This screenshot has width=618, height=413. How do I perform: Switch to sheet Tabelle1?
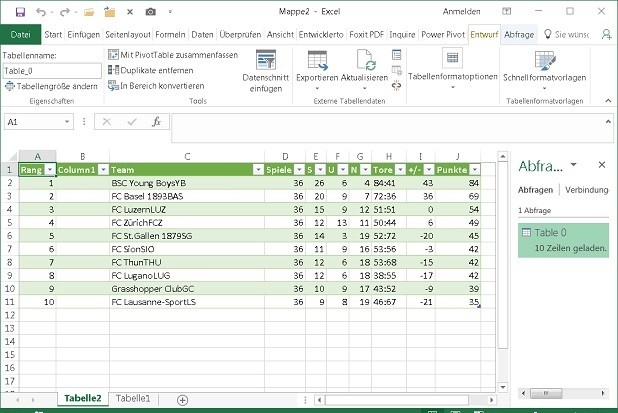tap(133, 398)
